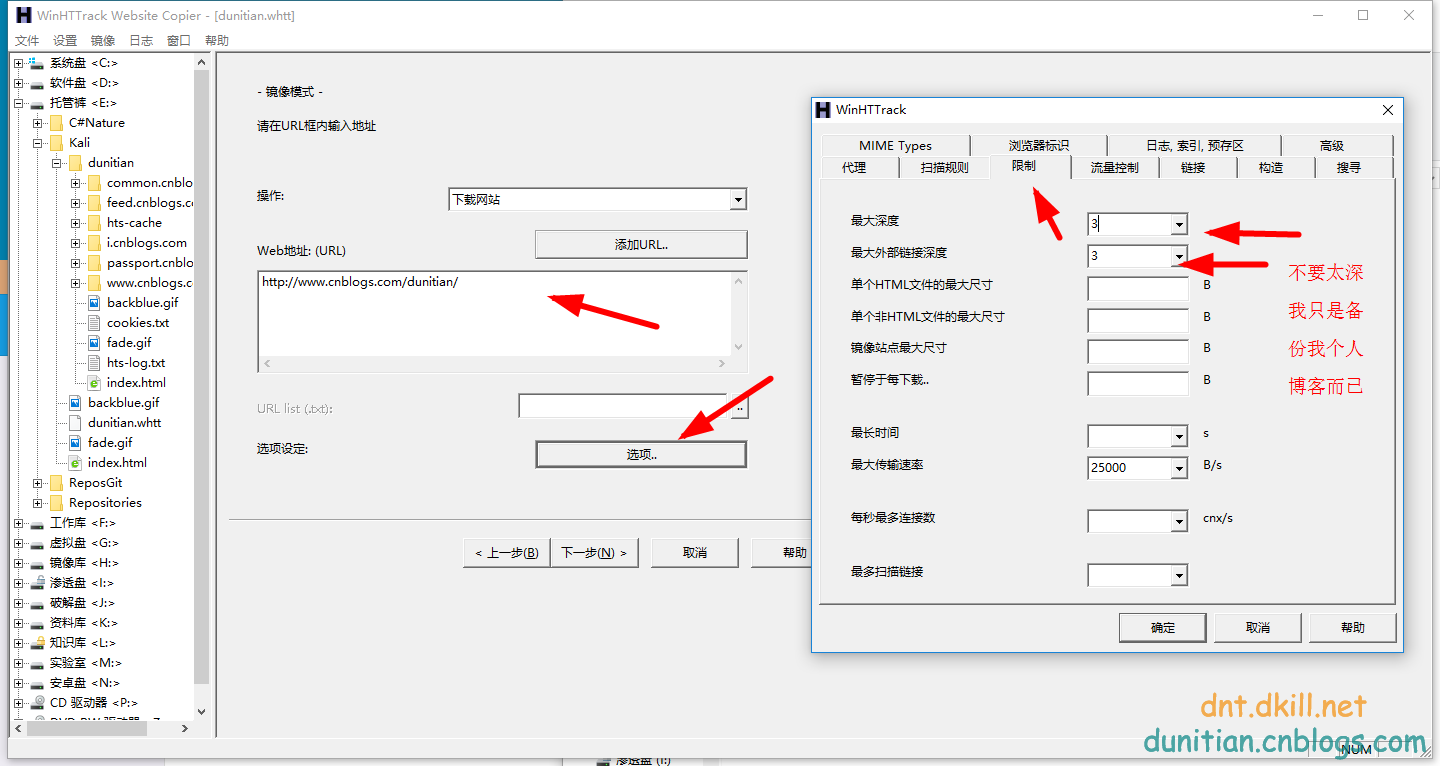Click the 单个HTML文件的最大尺寸 input field

click(1138, 289)
